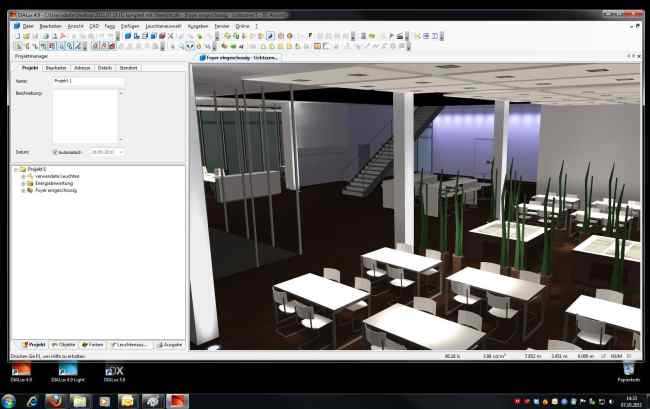This screenshot has height=409, width=650.
Task: Click the clock in the system tray
Action: click(631, 401)
